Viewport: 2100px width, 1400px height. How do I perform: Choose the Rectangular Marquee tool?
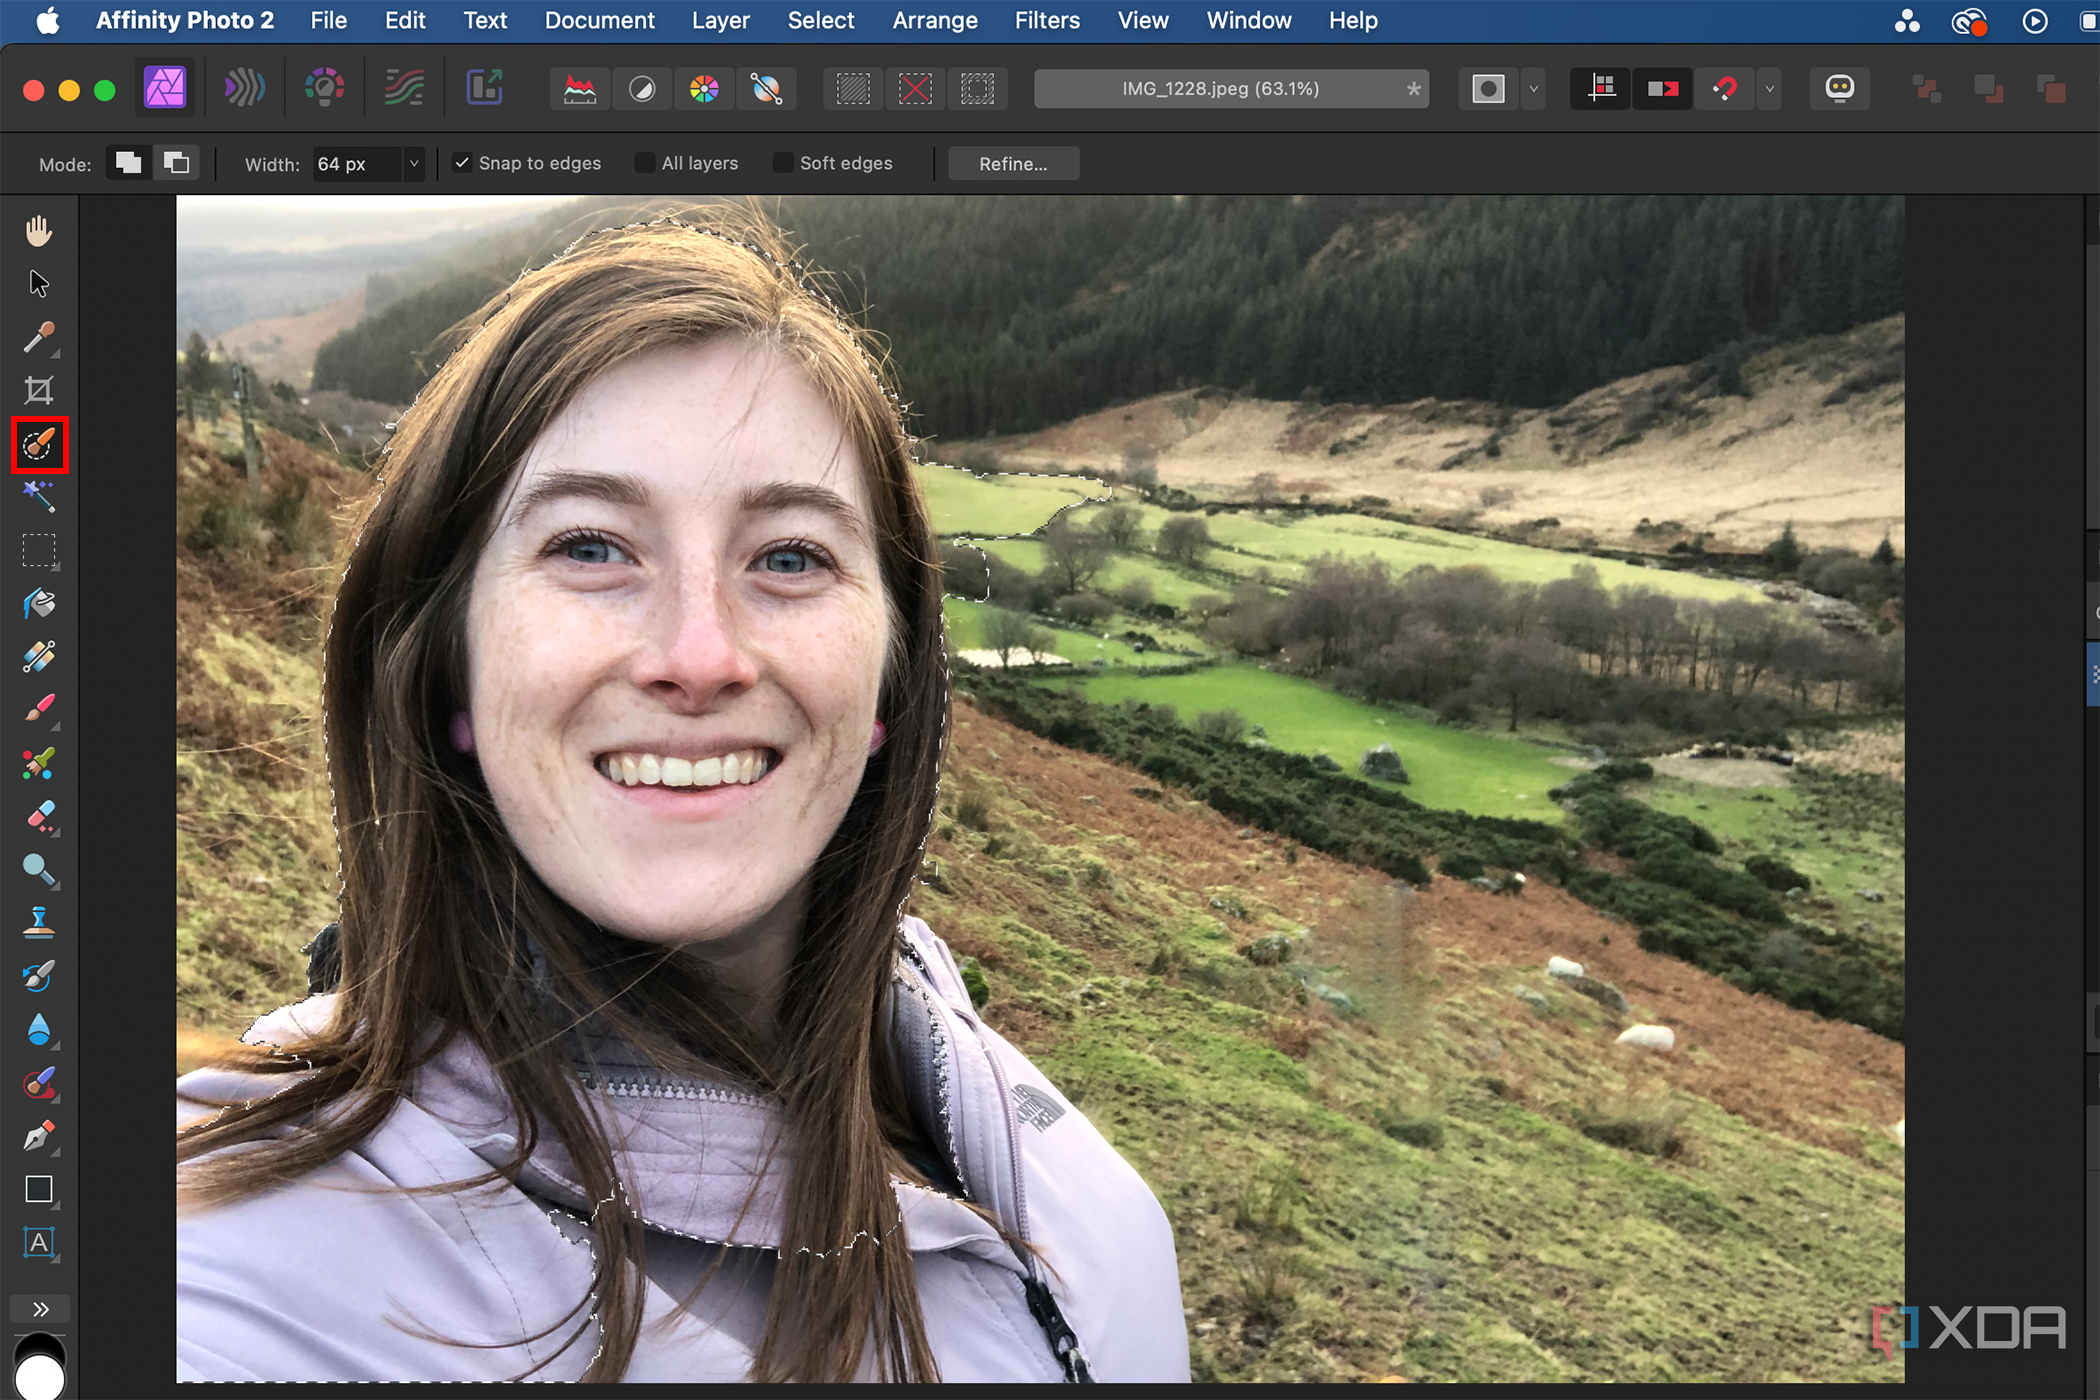[38, 550]
